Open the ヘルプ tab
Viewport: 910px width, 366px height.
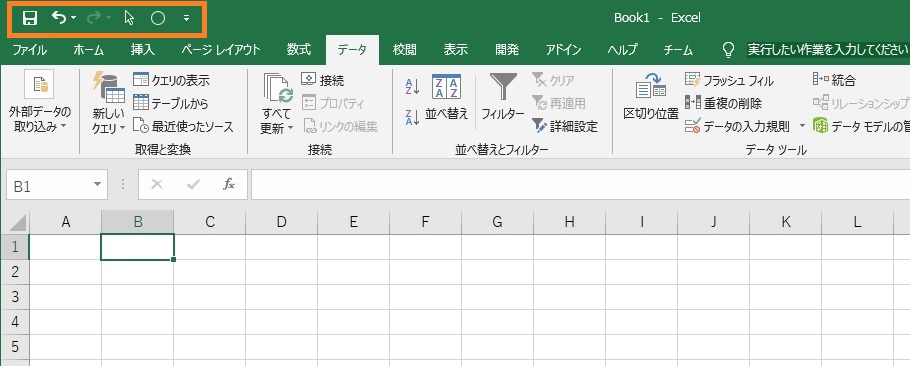[x=622, y=50]
